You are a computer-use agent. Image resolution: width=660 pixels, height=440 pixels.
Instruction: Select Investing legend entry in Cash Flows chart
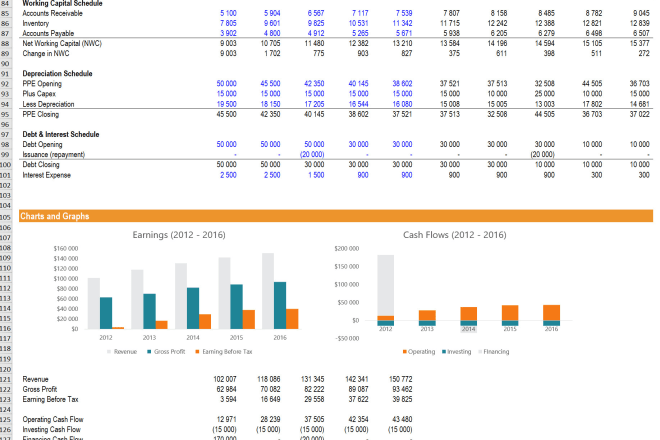point(457,352)
